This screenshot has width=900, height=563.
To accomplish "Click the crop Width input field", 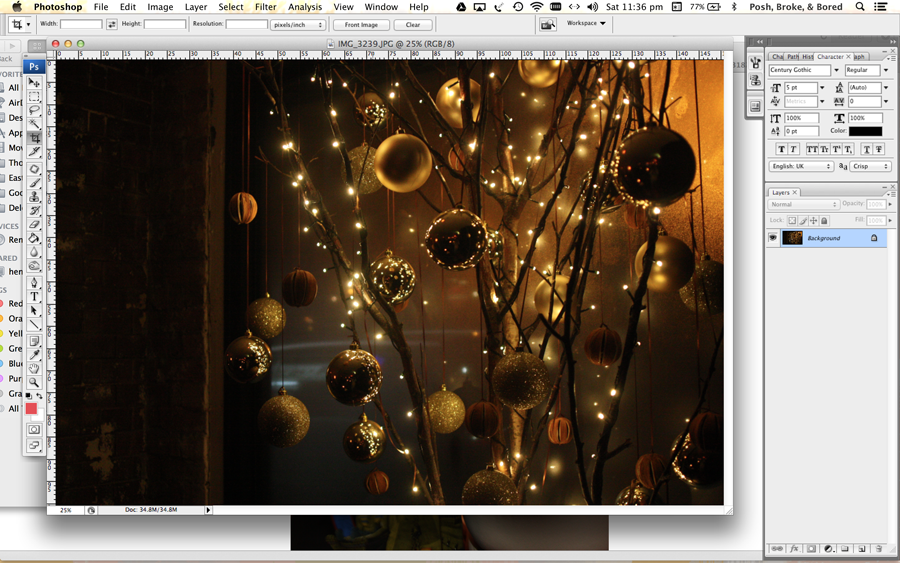I will coord(81,24).
